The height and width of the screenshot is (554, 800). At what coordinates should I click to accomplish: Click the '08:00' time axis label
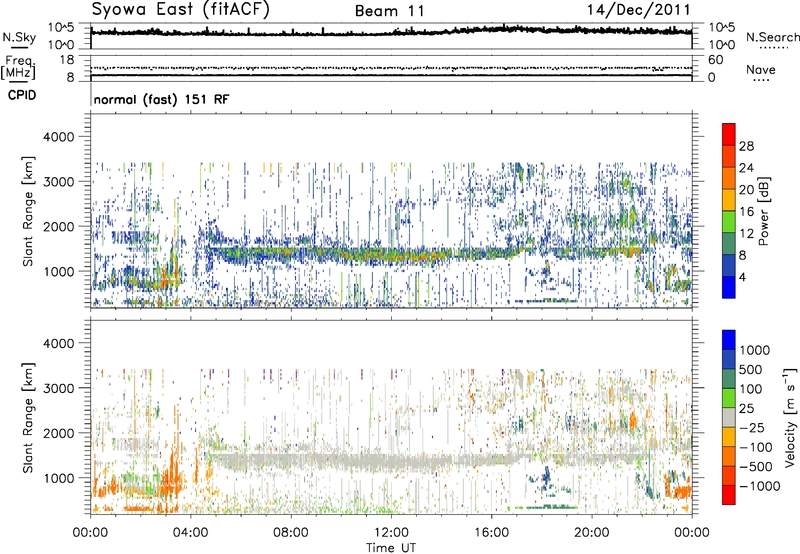coord(291,533)
